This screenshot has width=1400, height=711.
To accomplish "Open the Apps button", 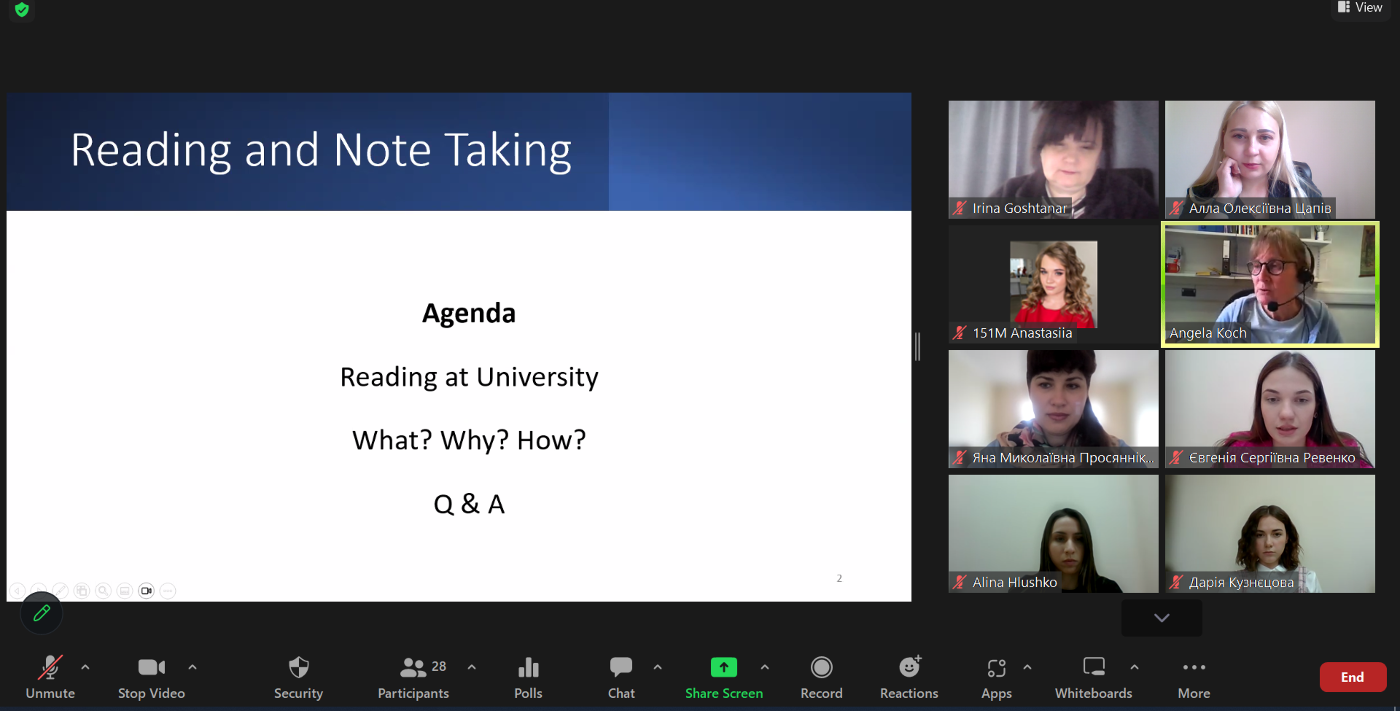I will (996, 677).
